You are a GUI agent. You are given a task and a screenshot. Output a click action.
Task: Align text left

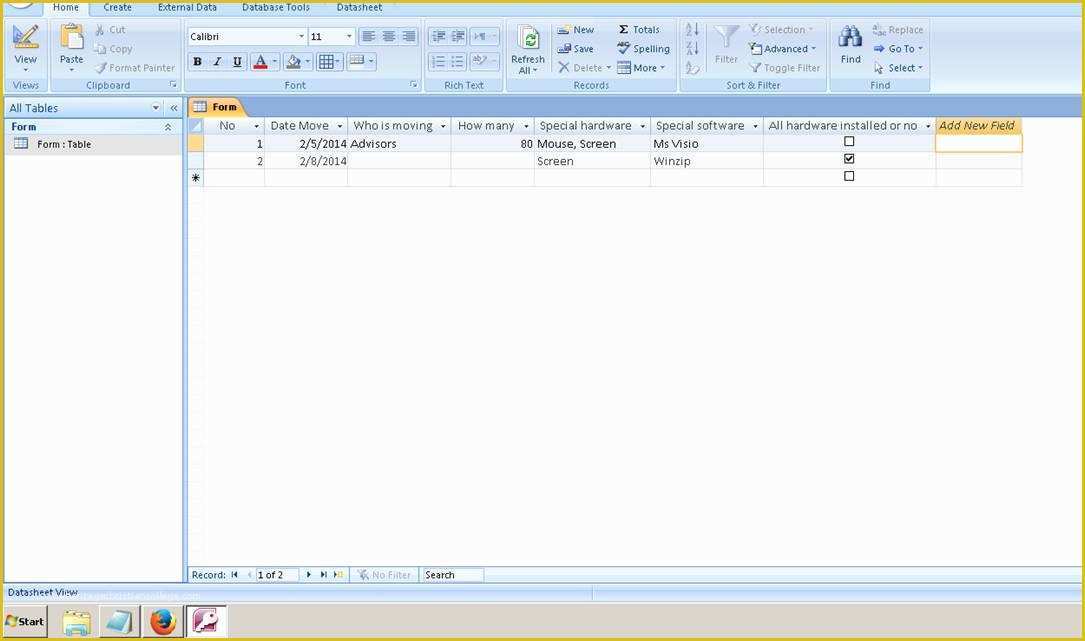pyautogui.click(x=369, y=36)
